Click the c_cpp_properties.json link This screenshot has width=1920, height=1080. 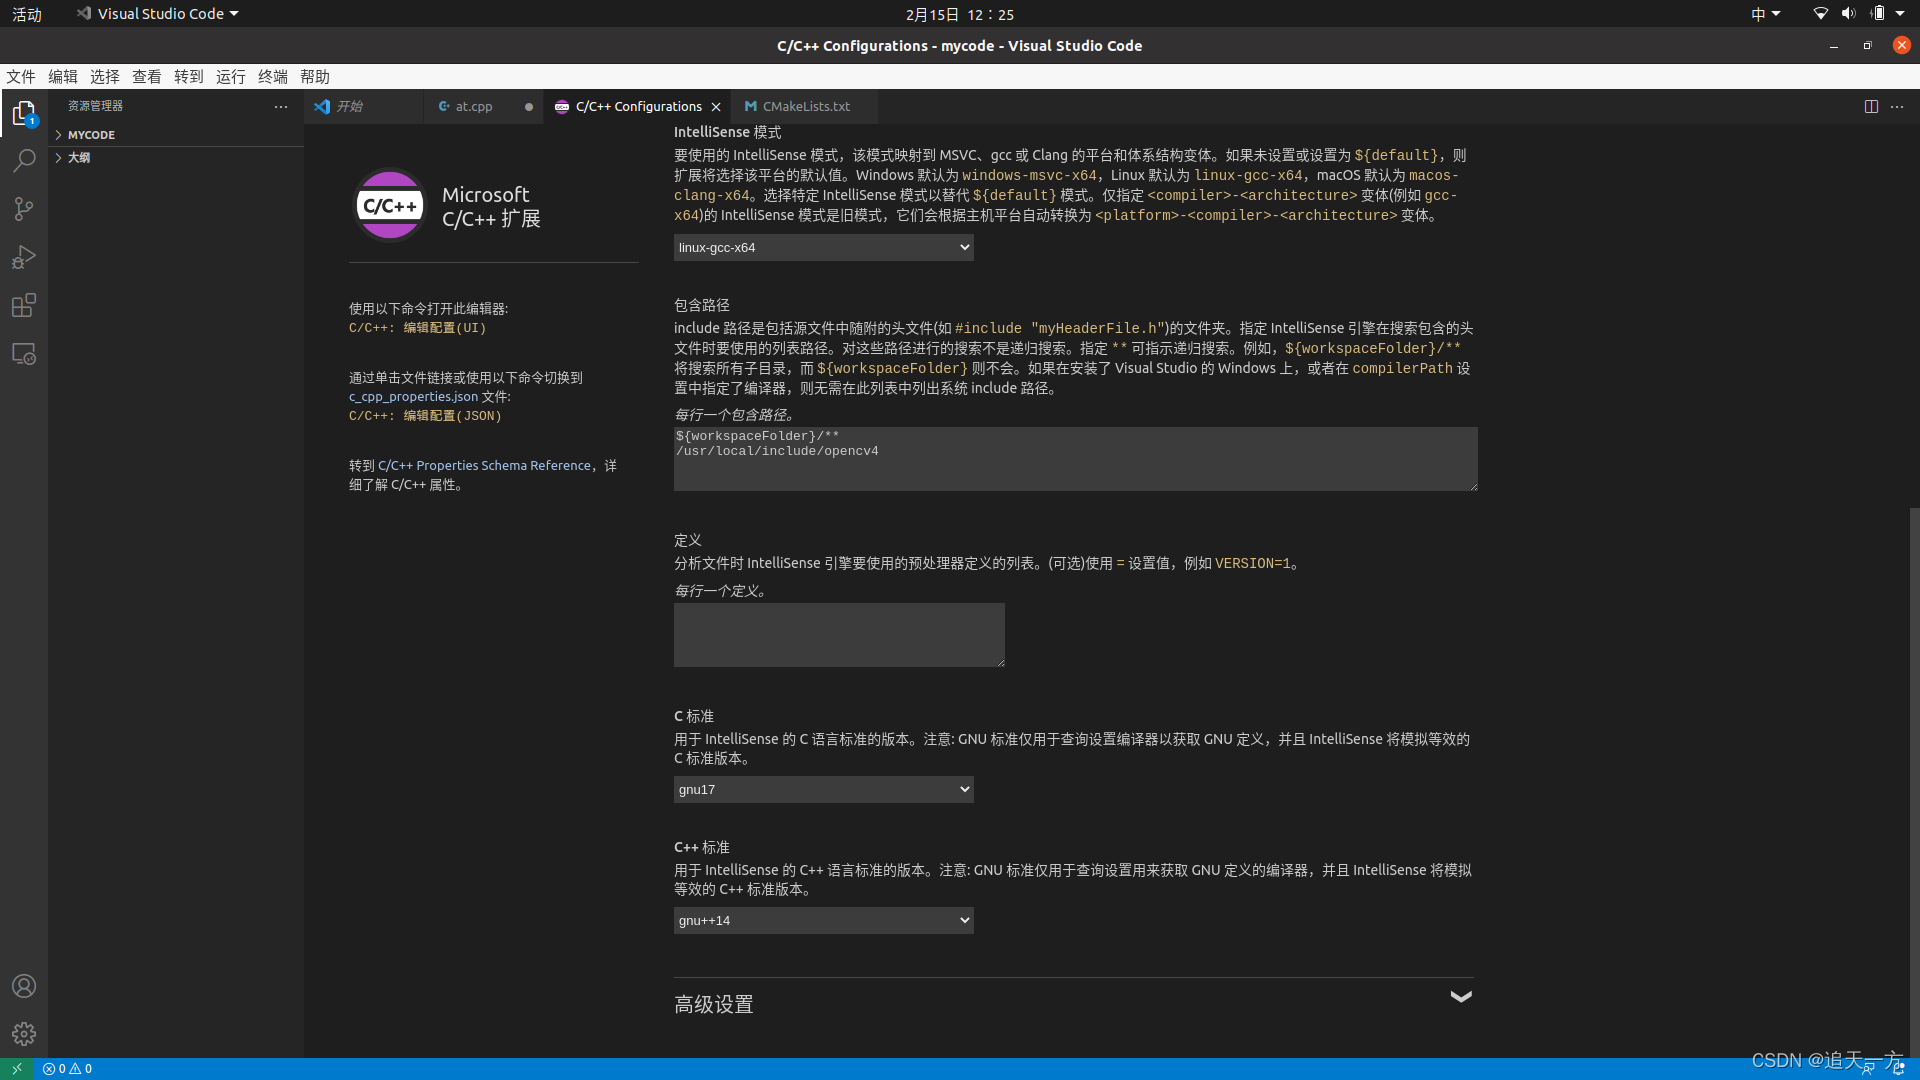tap(412, 396)
